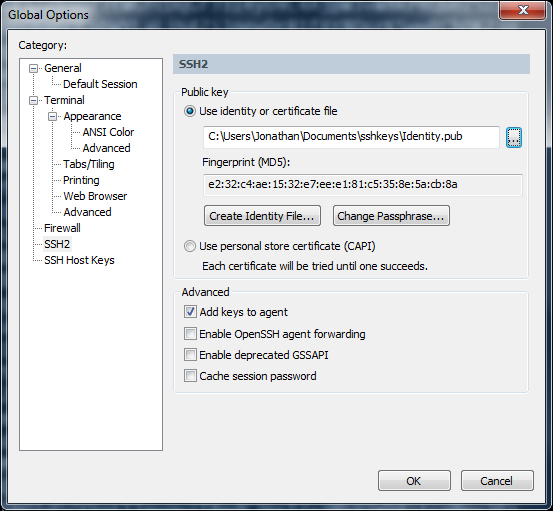Open SSH Host Keys category
Viewport: 553px width, 511px height.
[79, 260]
